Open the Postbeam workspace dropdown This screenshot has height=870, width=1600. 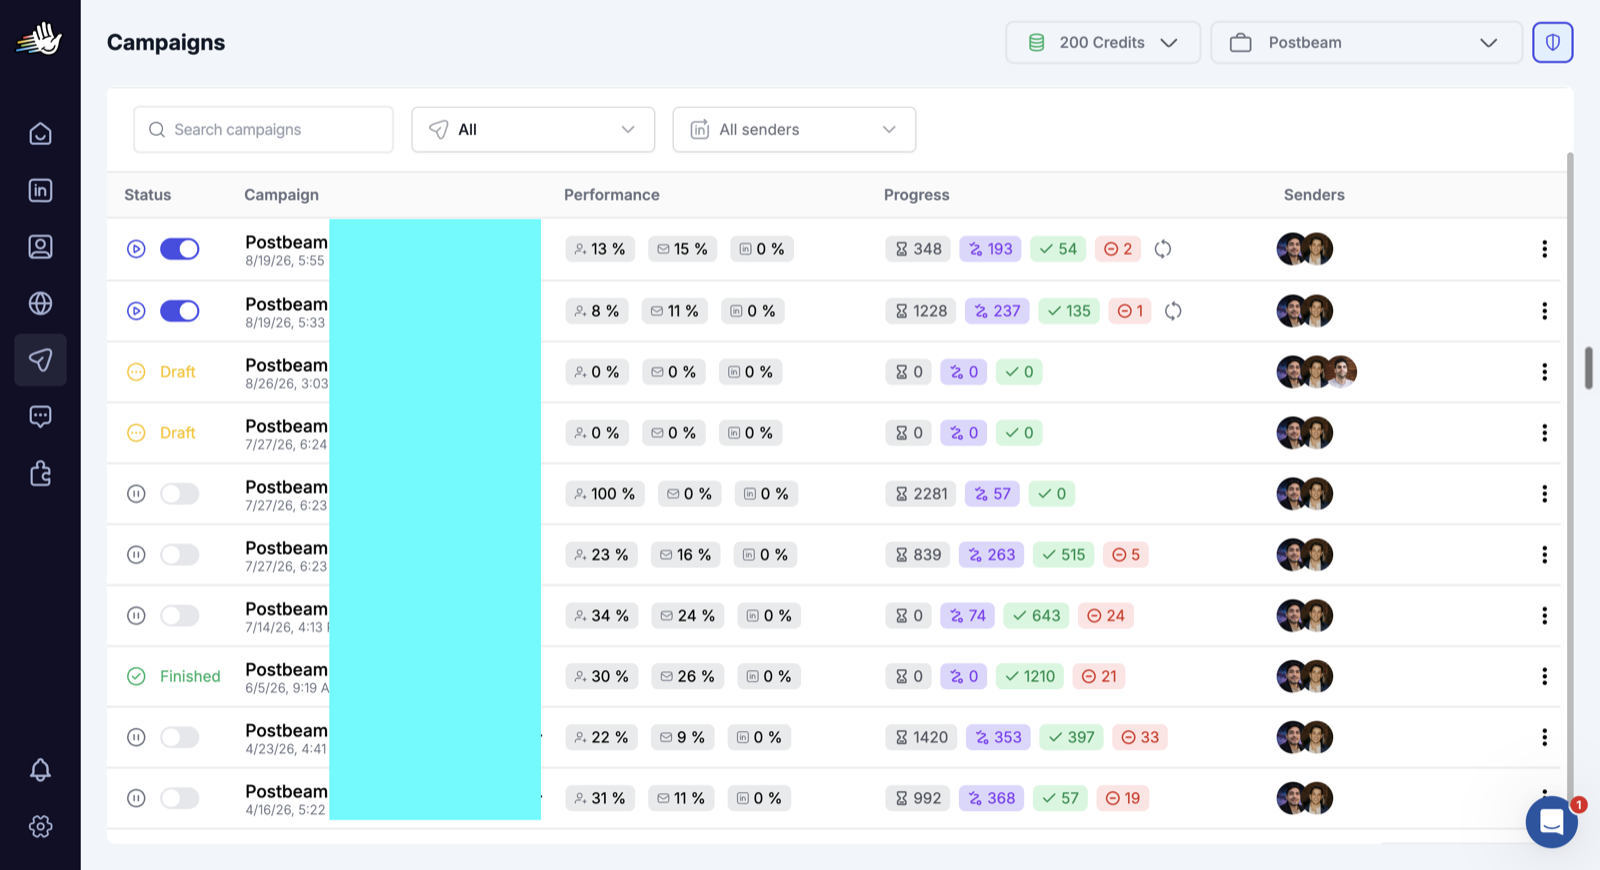point(1366,42)
